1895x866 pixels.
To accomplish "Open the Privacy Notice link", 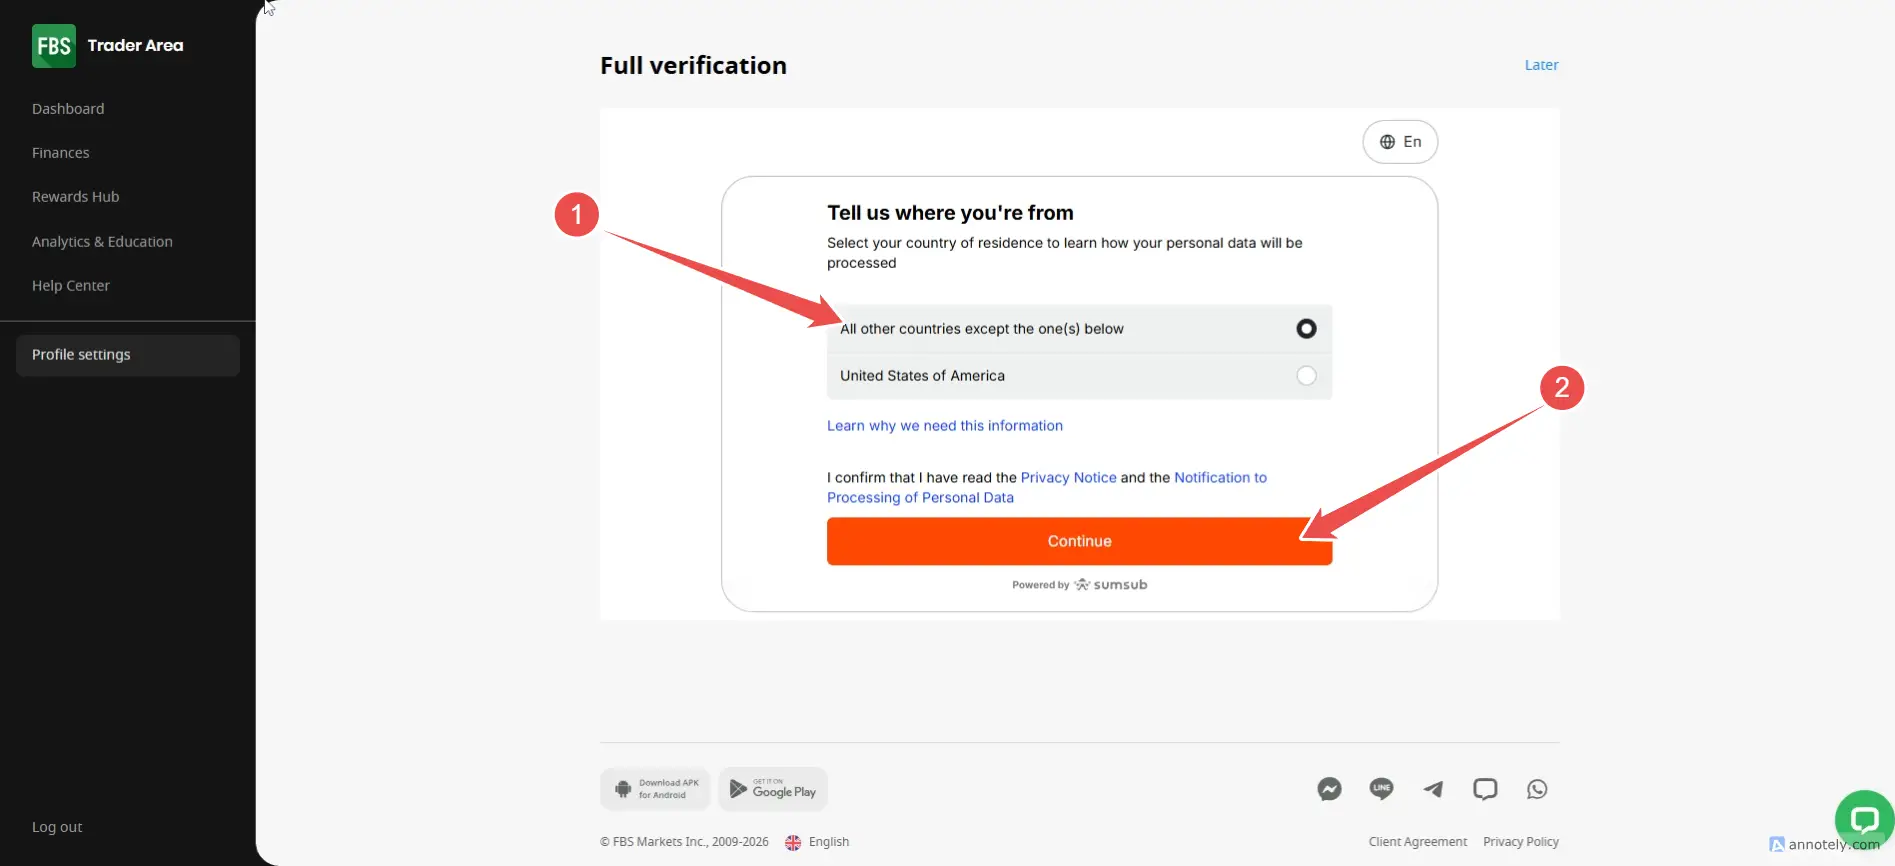I will (x=1068, y=478).
